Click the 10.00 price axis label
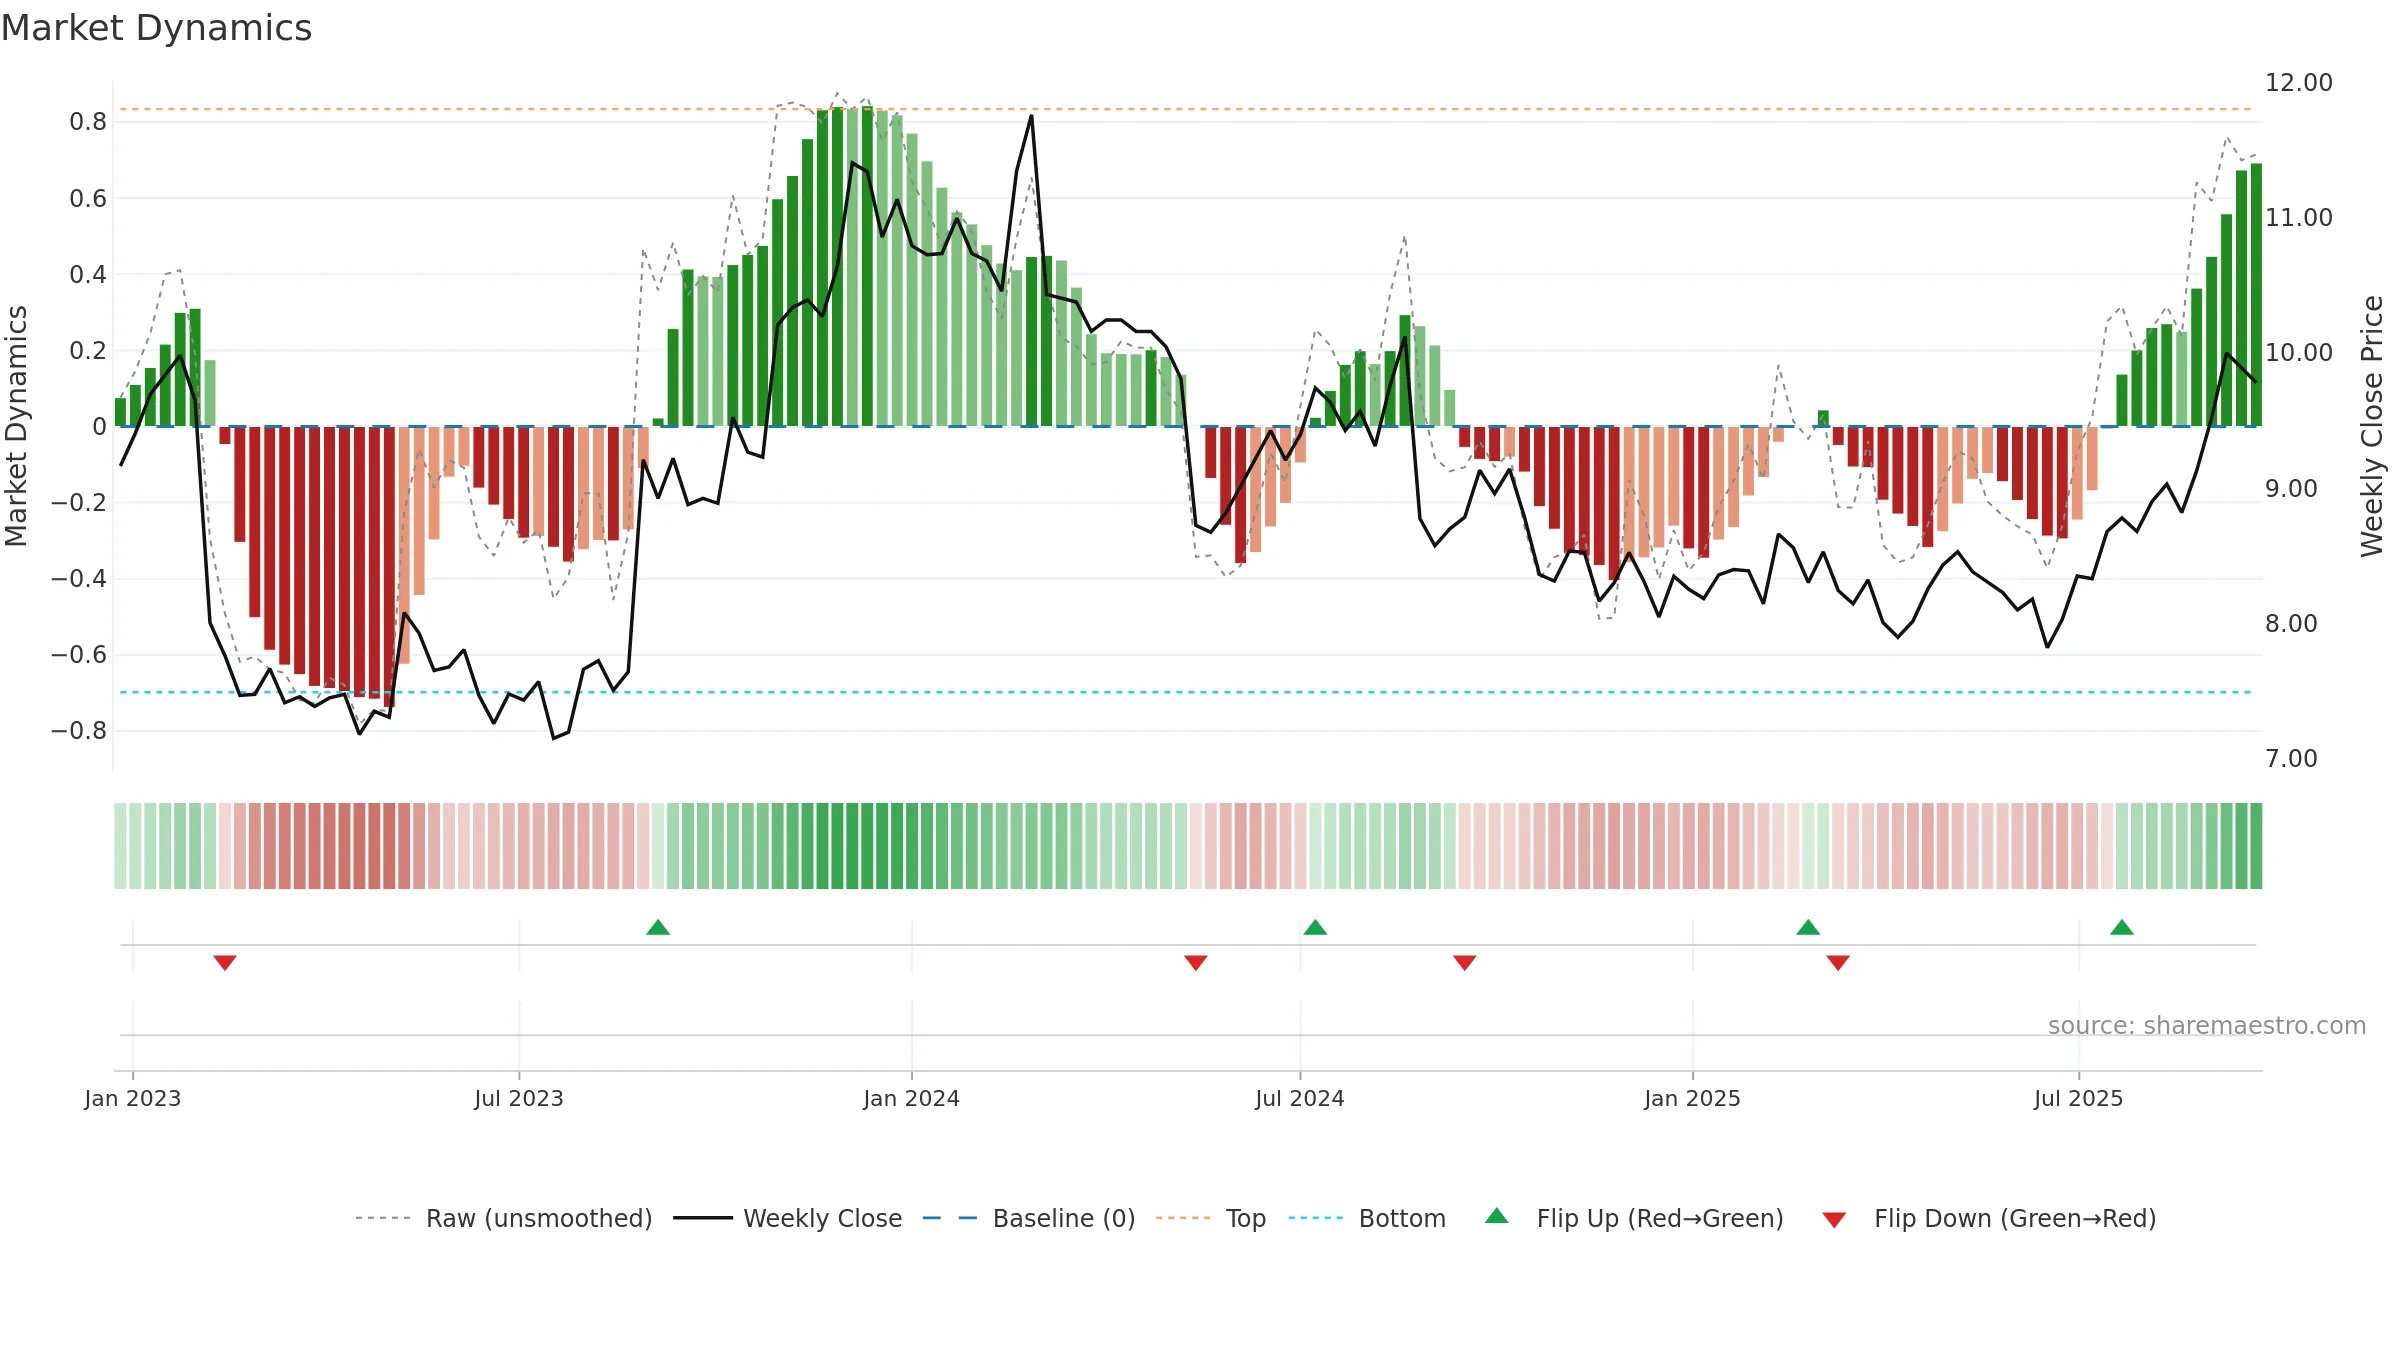Image resolution: width=2400 pixels, height=1350 pixels. click(x=2299, y=353)
